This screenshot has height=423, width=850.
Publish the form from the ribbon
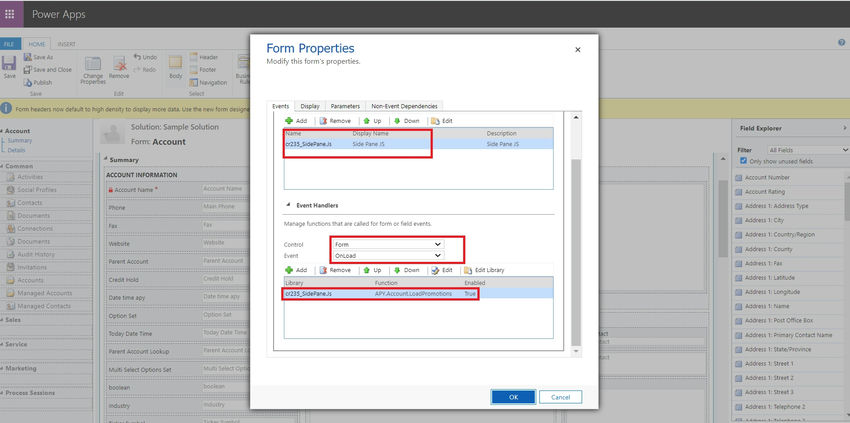point(38,82)
